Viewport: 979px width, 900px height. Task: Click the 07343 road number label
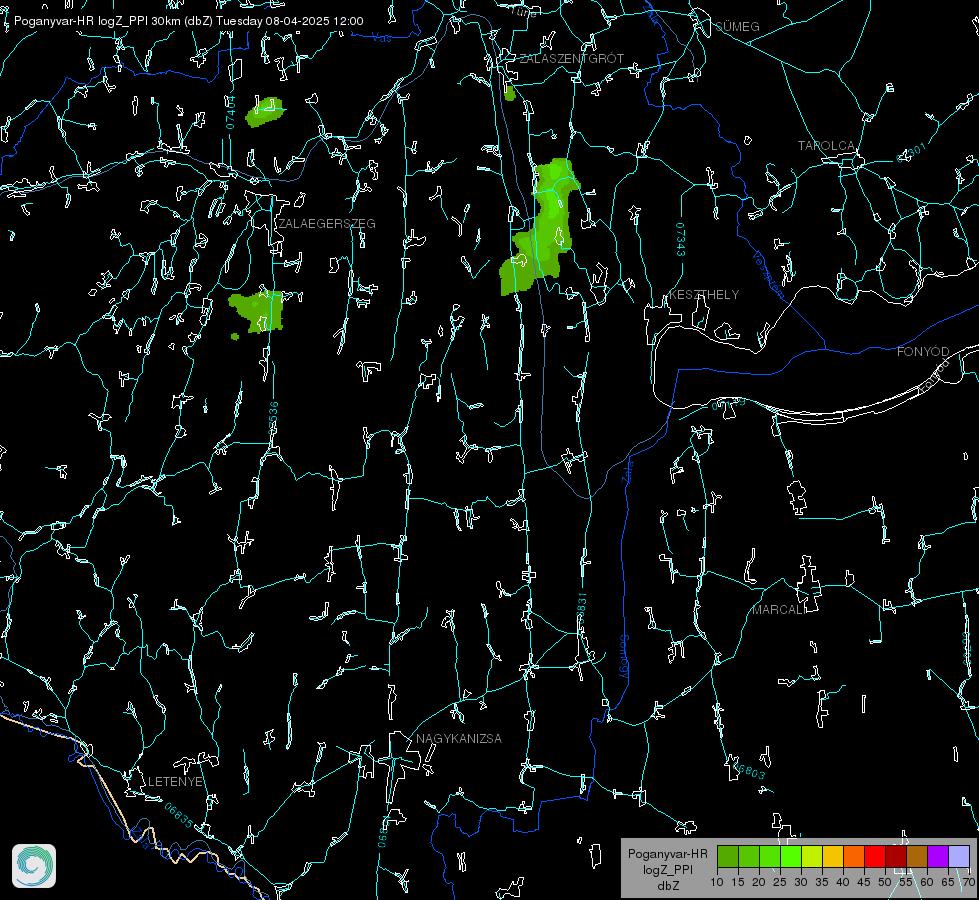coord(681,239)
